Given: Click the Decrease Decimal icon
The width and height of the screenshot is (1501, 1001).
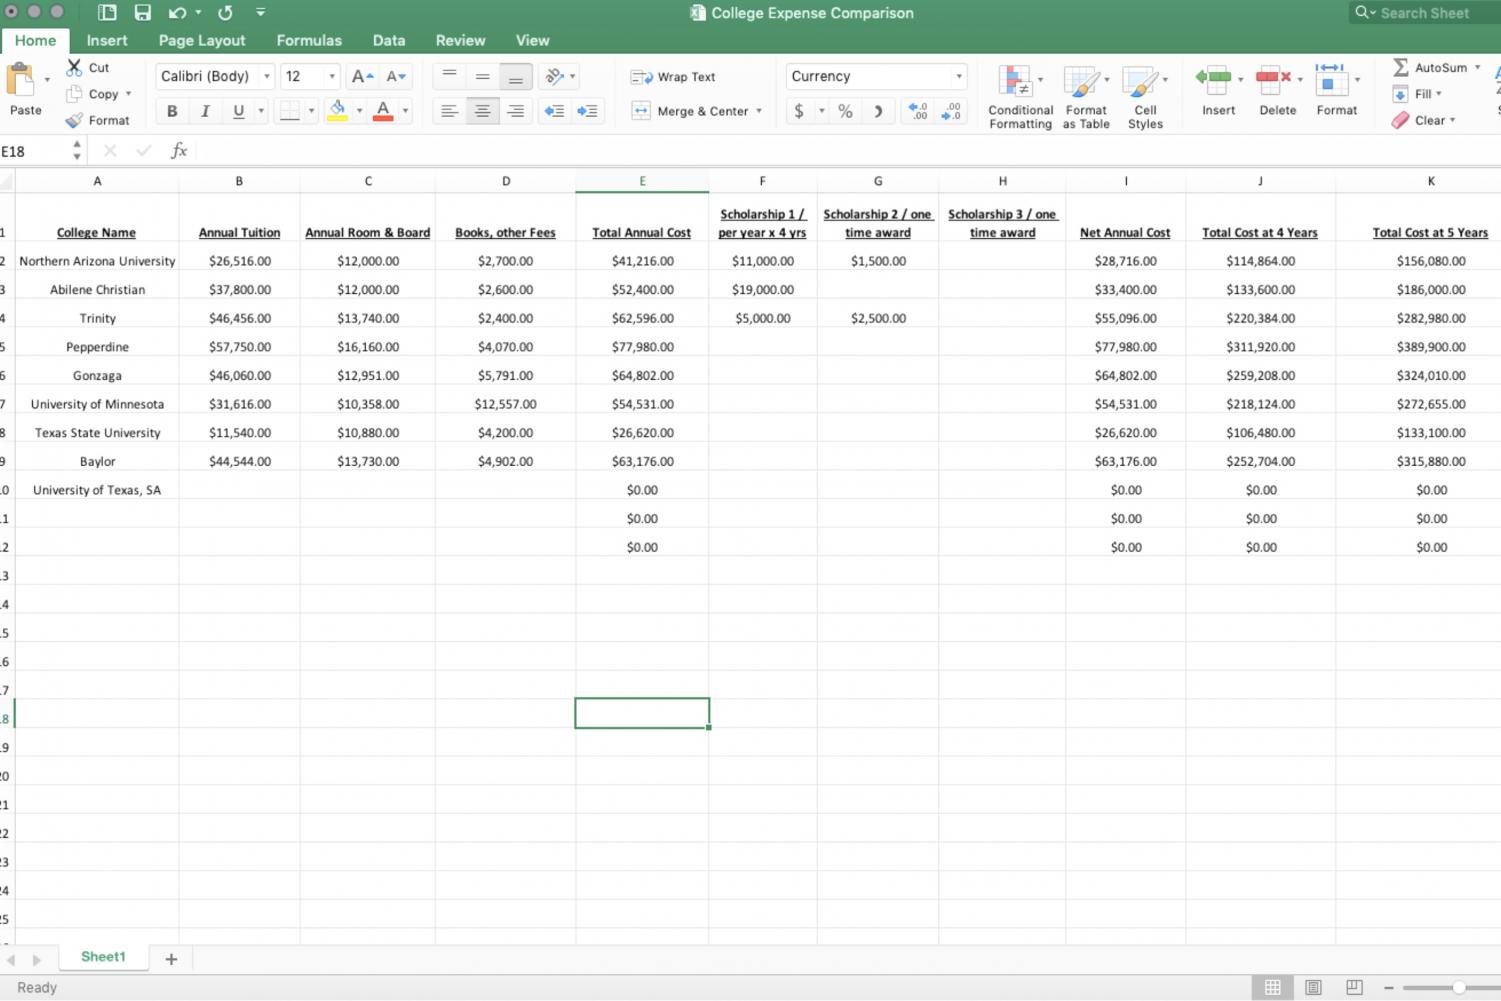Looking at the screenshot, I should pos(951,111).
